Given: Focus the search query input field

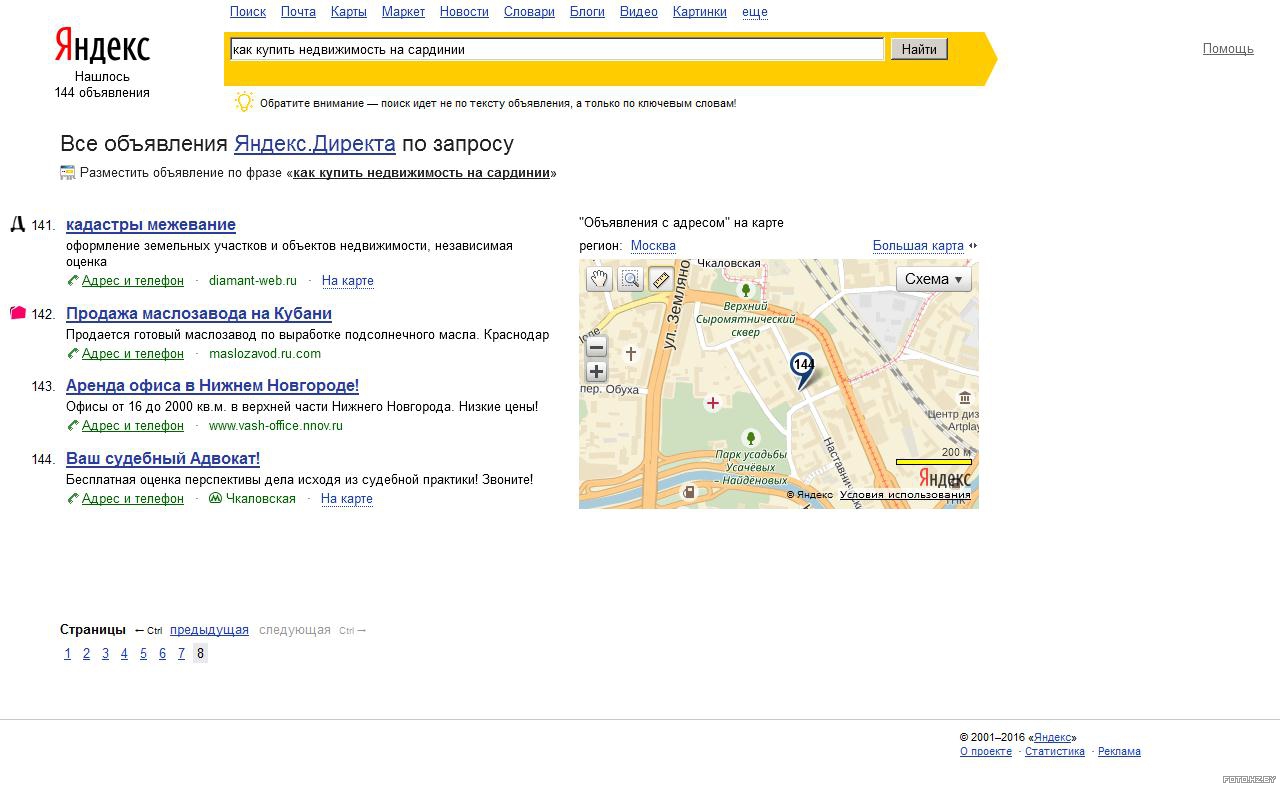Looking at the screenshot, I should click(556, 49).
